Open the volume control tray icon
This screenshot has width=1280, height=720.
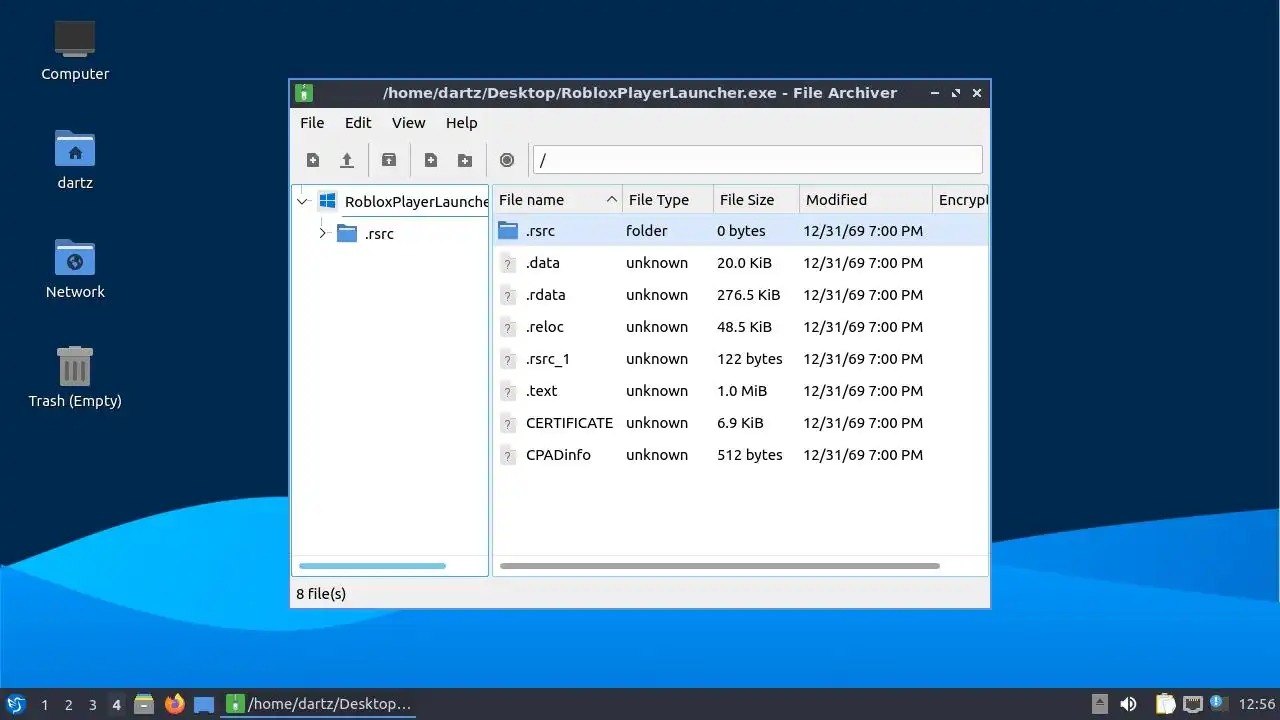(x=1129, y=704)
